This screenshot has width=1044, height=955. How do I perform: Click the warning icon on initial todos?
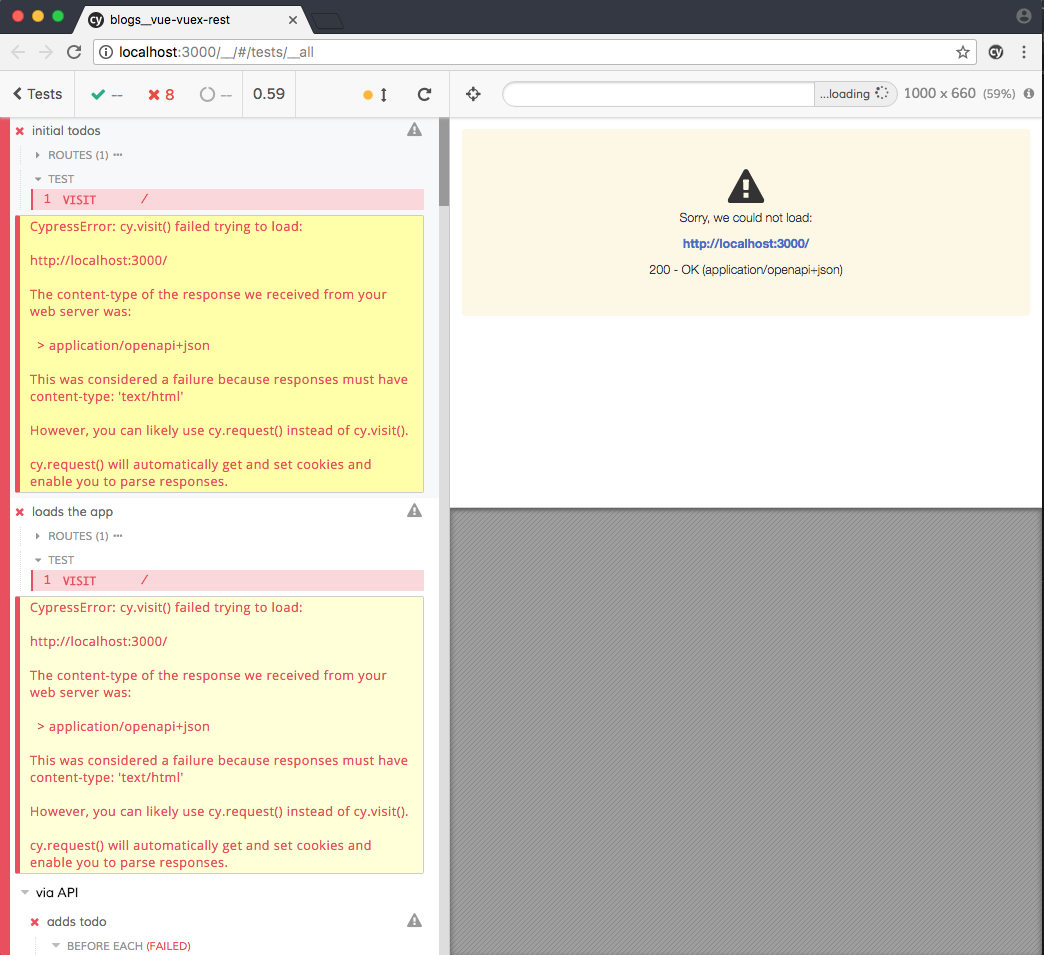(x=414, y=130)
